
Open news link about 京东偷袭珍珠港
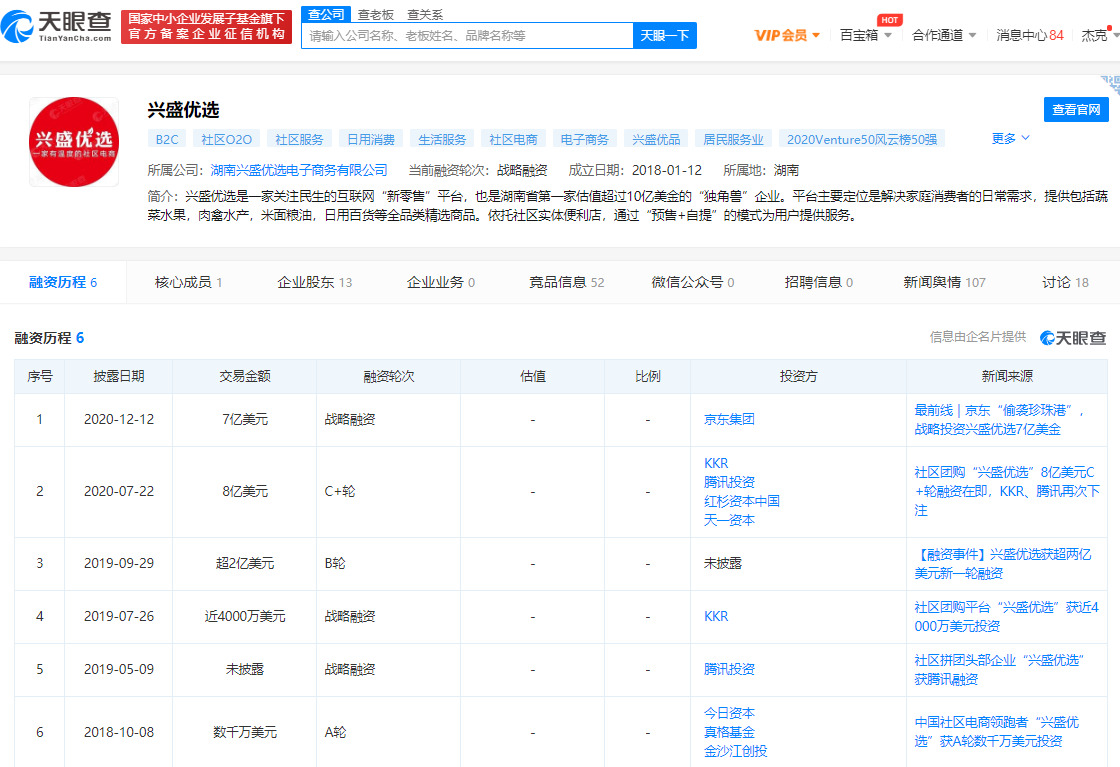[x=999, y=420]
